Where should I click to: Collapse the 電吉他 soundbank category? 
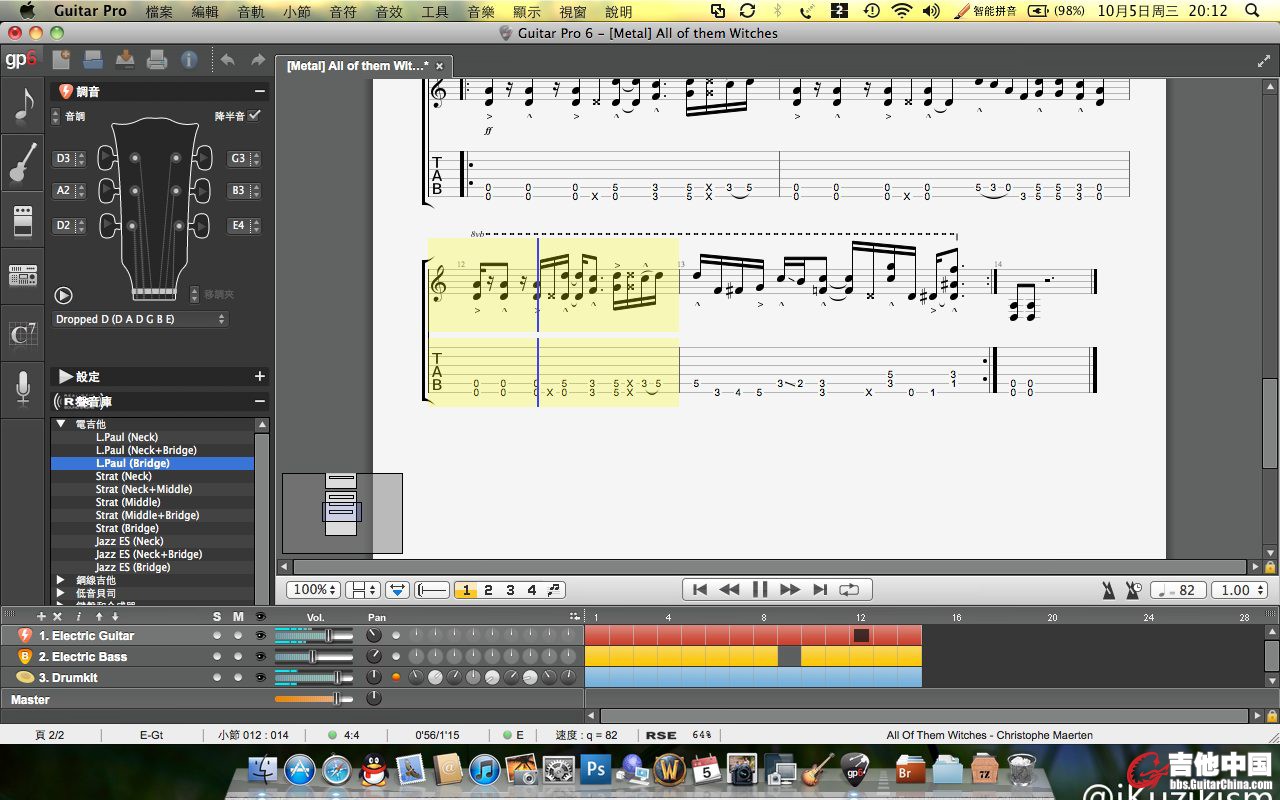coord(61,424)
